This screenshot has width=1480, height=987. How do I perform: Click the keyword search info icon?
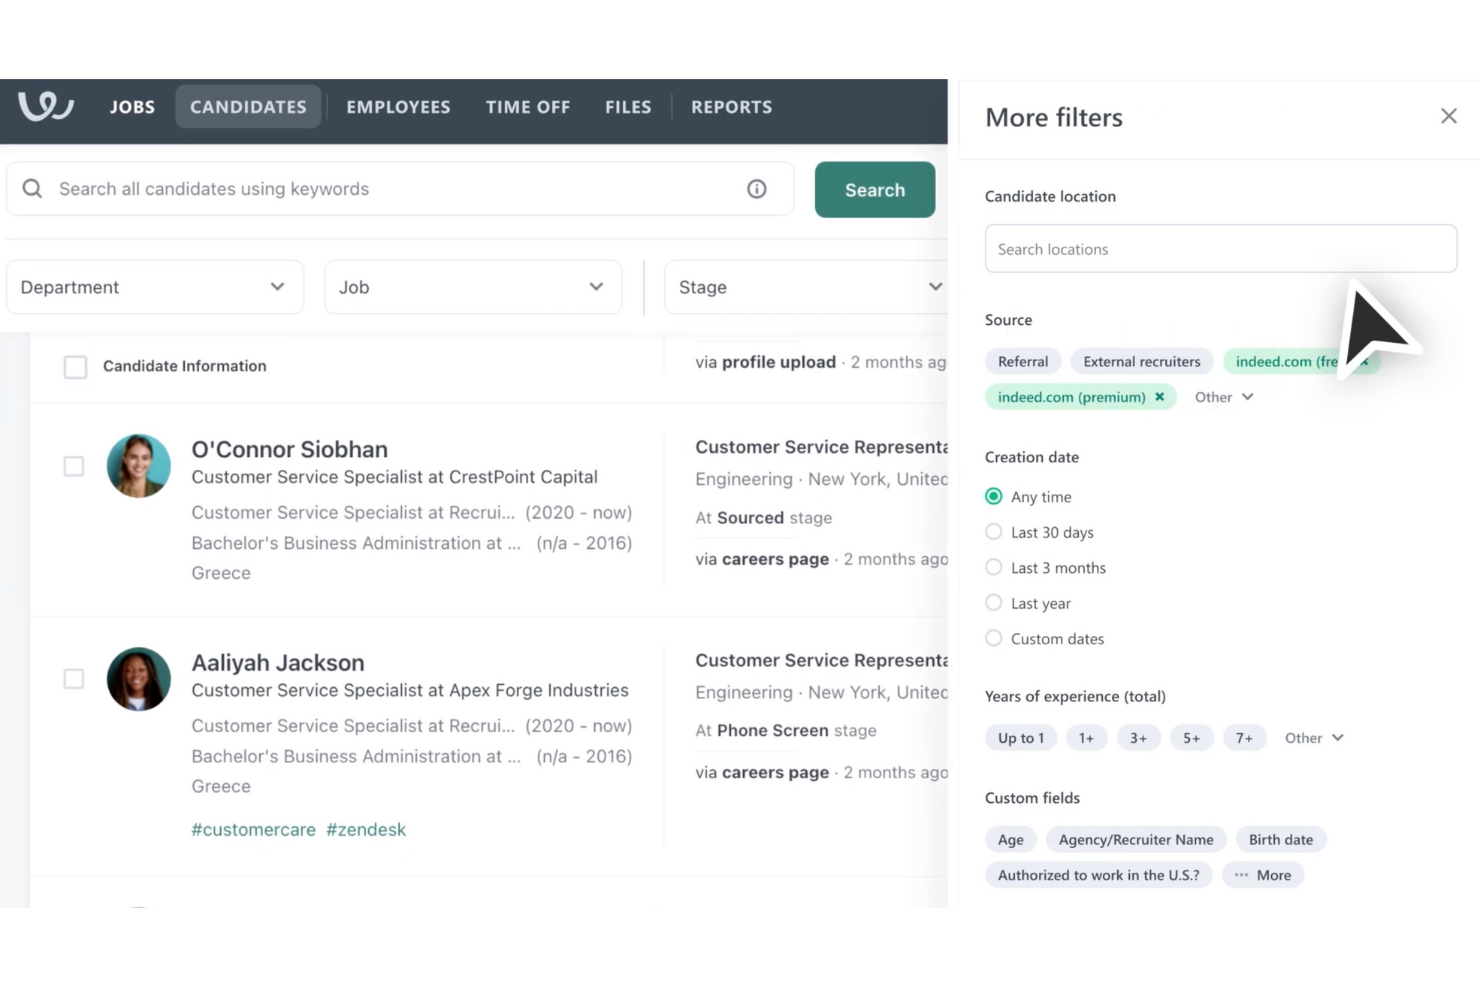pos(756,188)
